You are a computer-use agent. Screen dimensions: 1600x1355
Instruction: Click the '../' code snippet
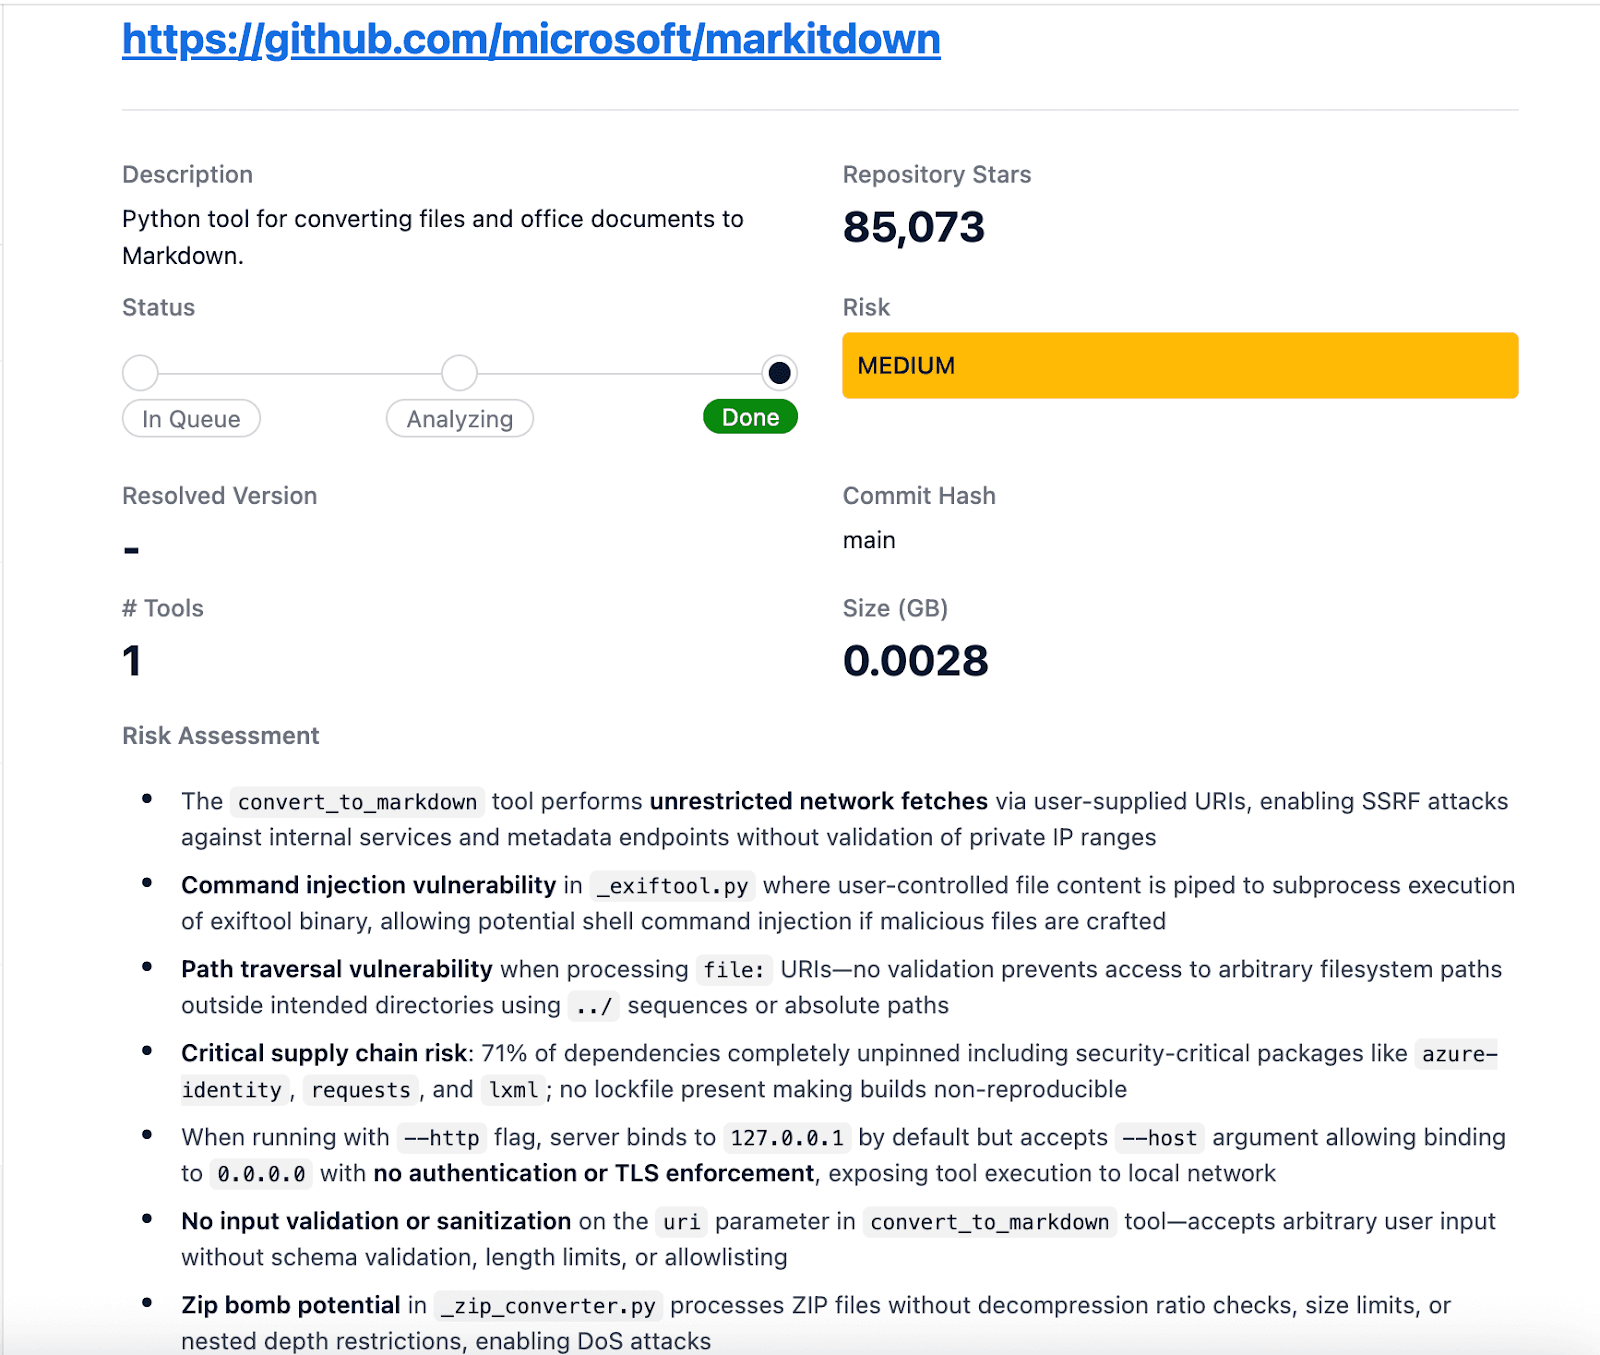(594, 1006)
